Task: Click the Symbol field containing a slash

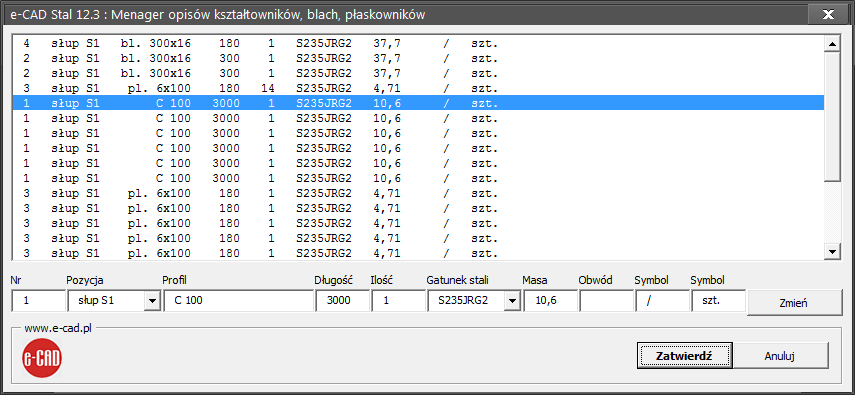Action: coord(663,301)
